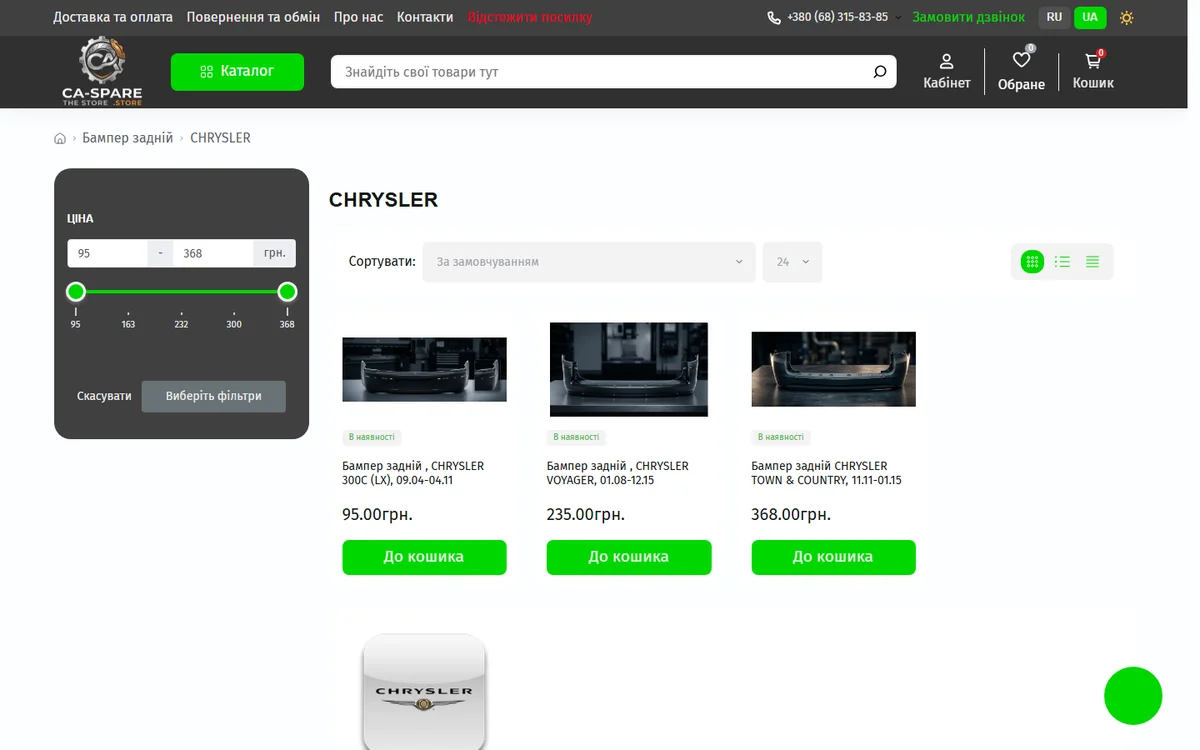Screen dimensions: 1200x750
Task: Click Бампер задній breadcrumb link
Action: click(128, 138)
